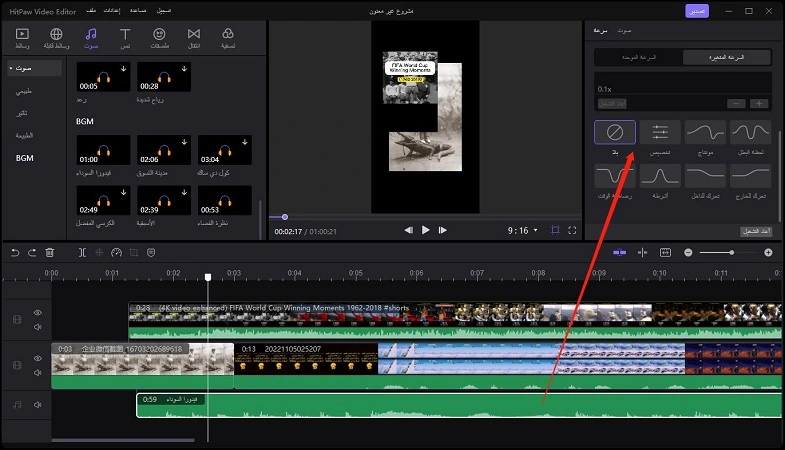The image size is (785, 450).
Task: Download the 00:05 thunder sound
Action: pos(124,69)
